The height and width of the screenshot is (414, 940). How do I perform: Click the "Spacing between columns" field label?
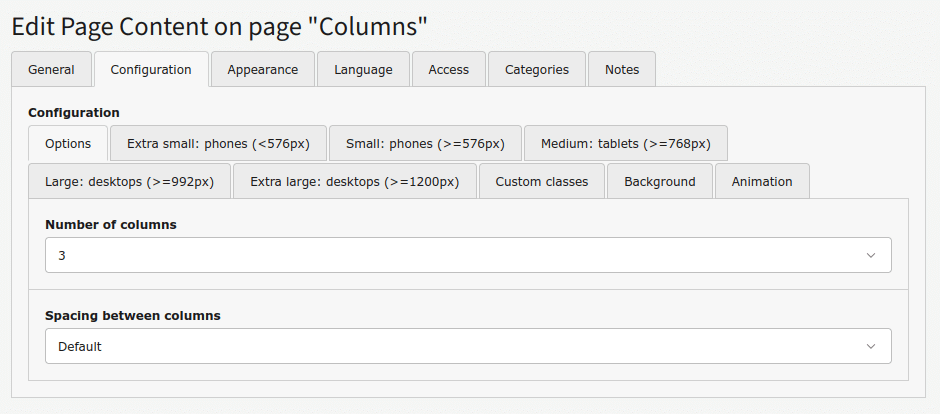[132, 315]
